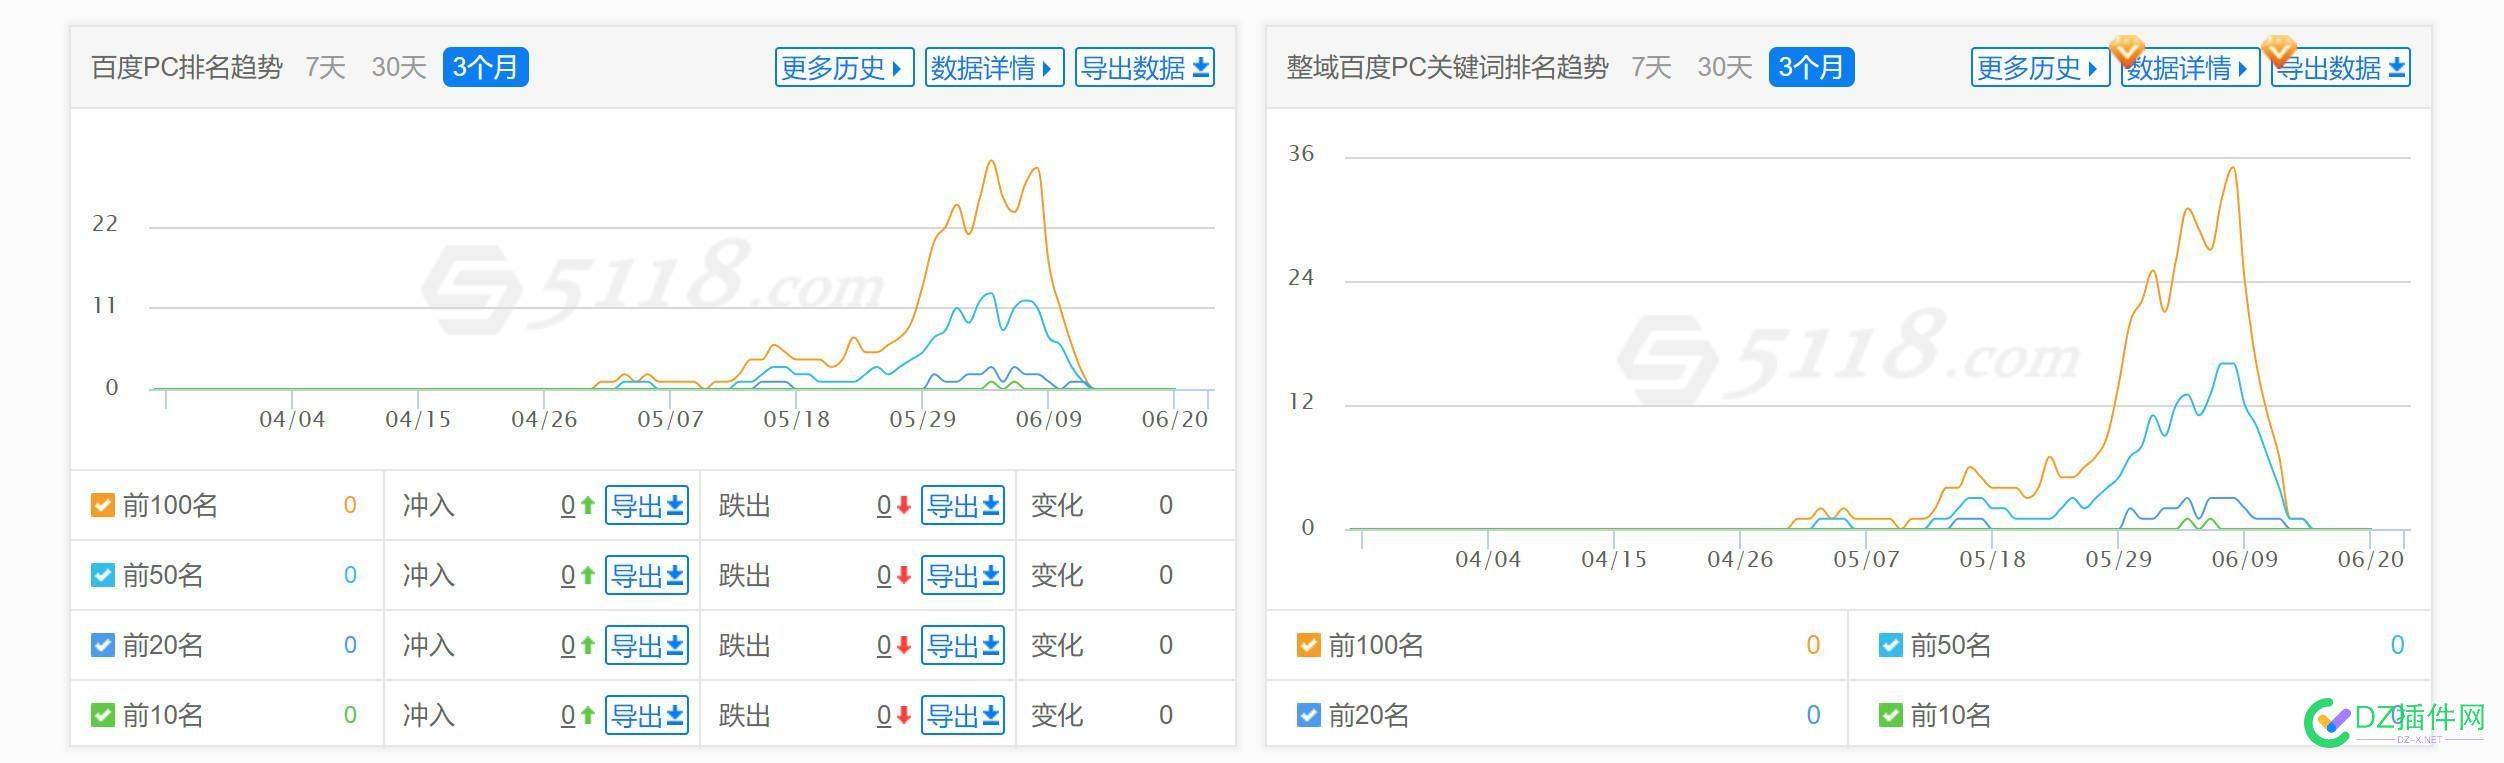This screenshot has width=2504, height=763.
Task: Open 数据详情 in 百度PC排名趋势 panel
Action: point(994,68)
